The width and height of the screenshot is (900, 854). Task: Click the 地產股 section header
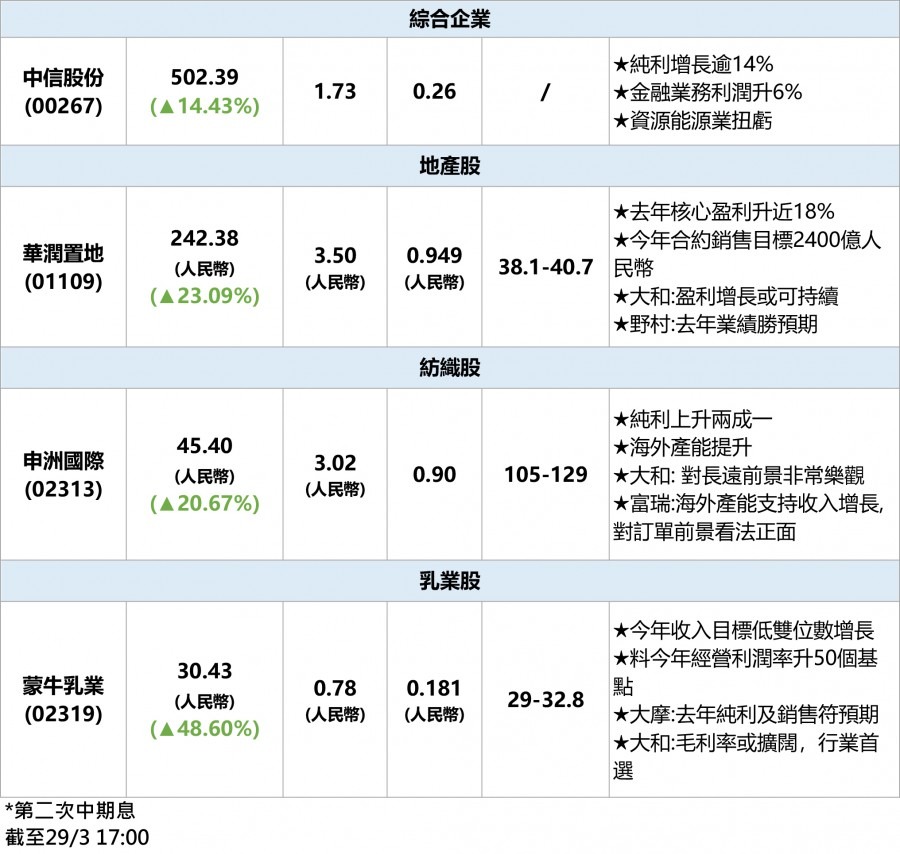click(x=449, y=166)
